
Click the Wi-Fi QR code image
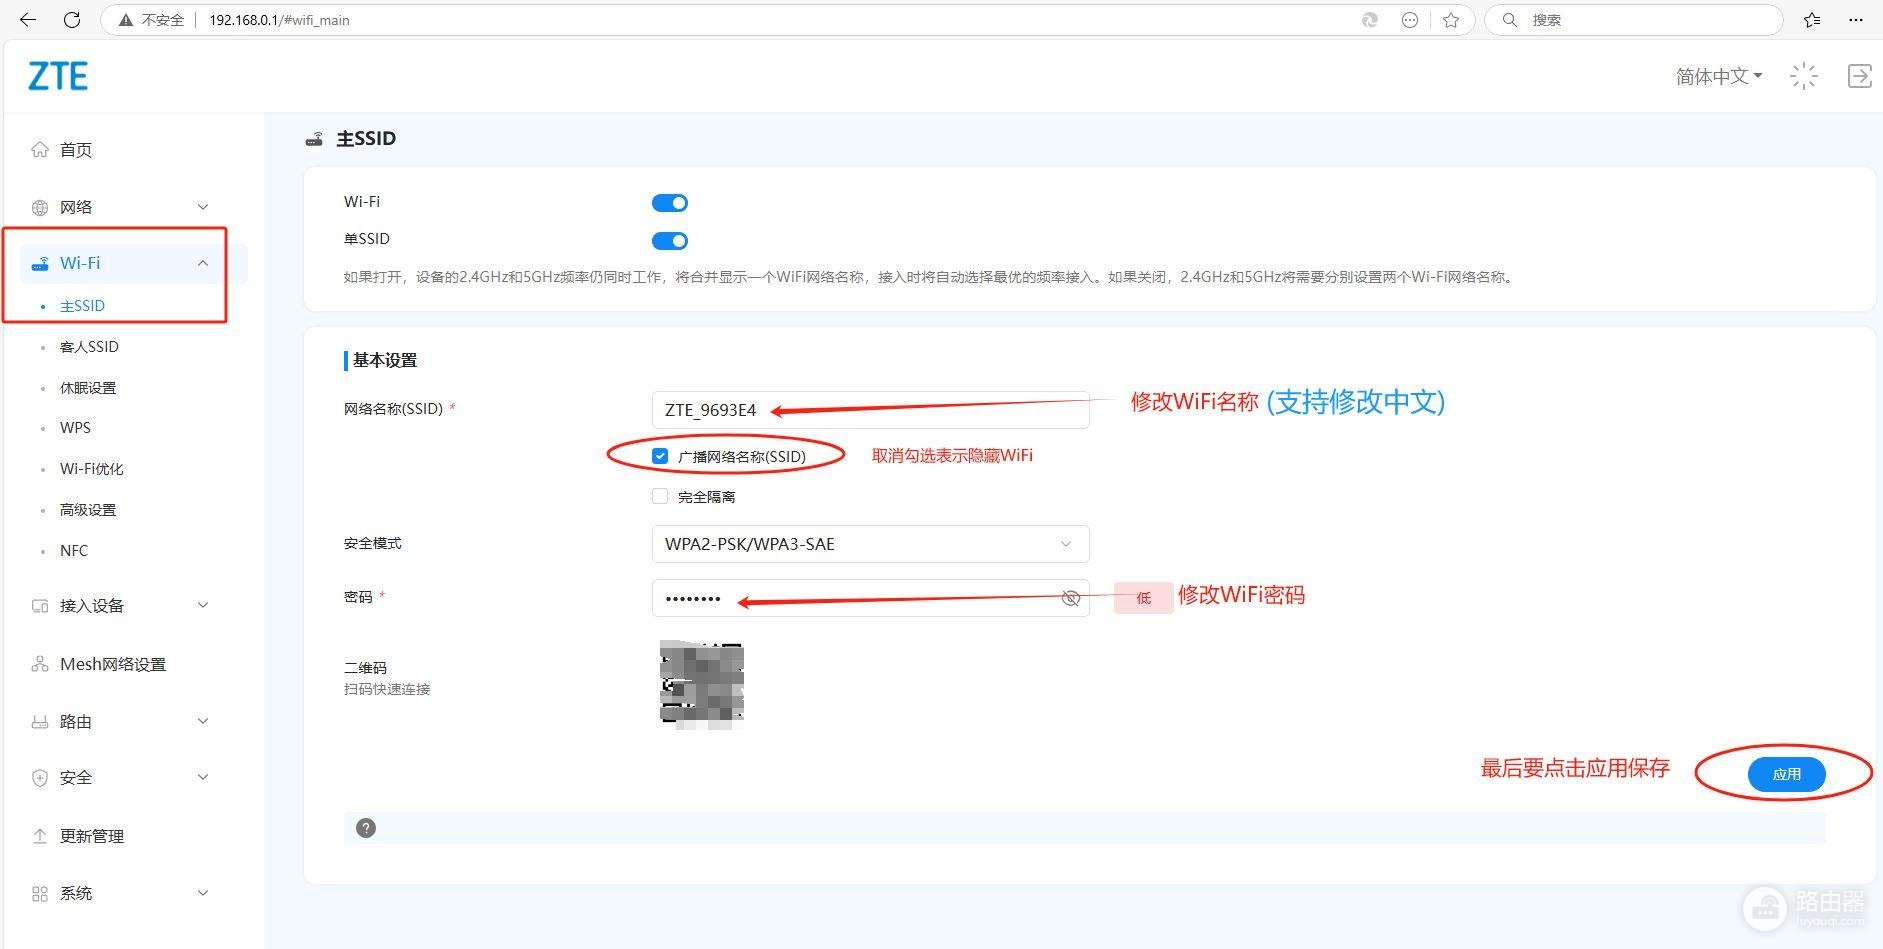(x=702, y=685)
